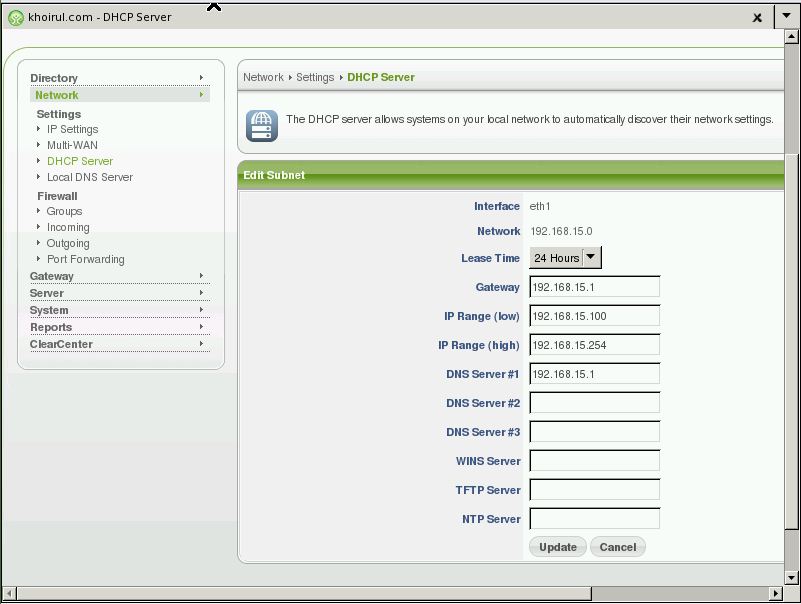Open Incoming firewall page
The image size is (801, 604).
pyautogui.click(x=68, y=227)
